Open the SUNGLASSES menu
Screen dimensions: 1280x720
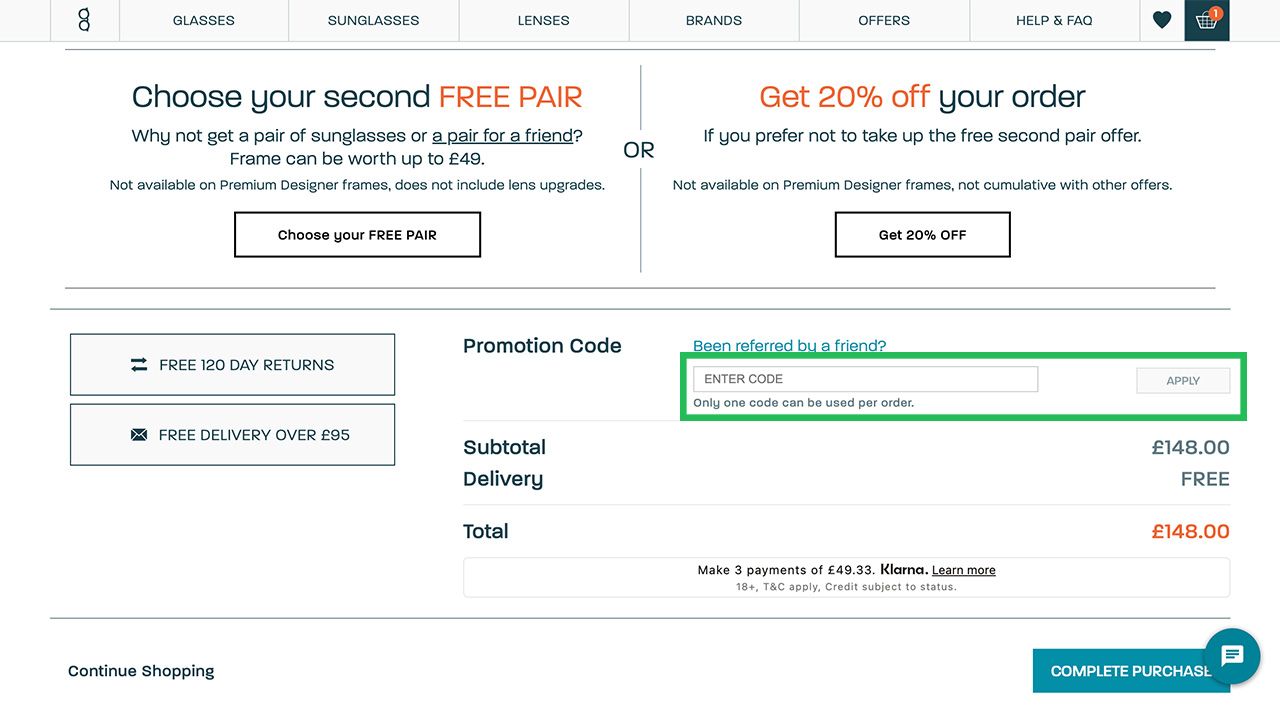pos(373,20)
